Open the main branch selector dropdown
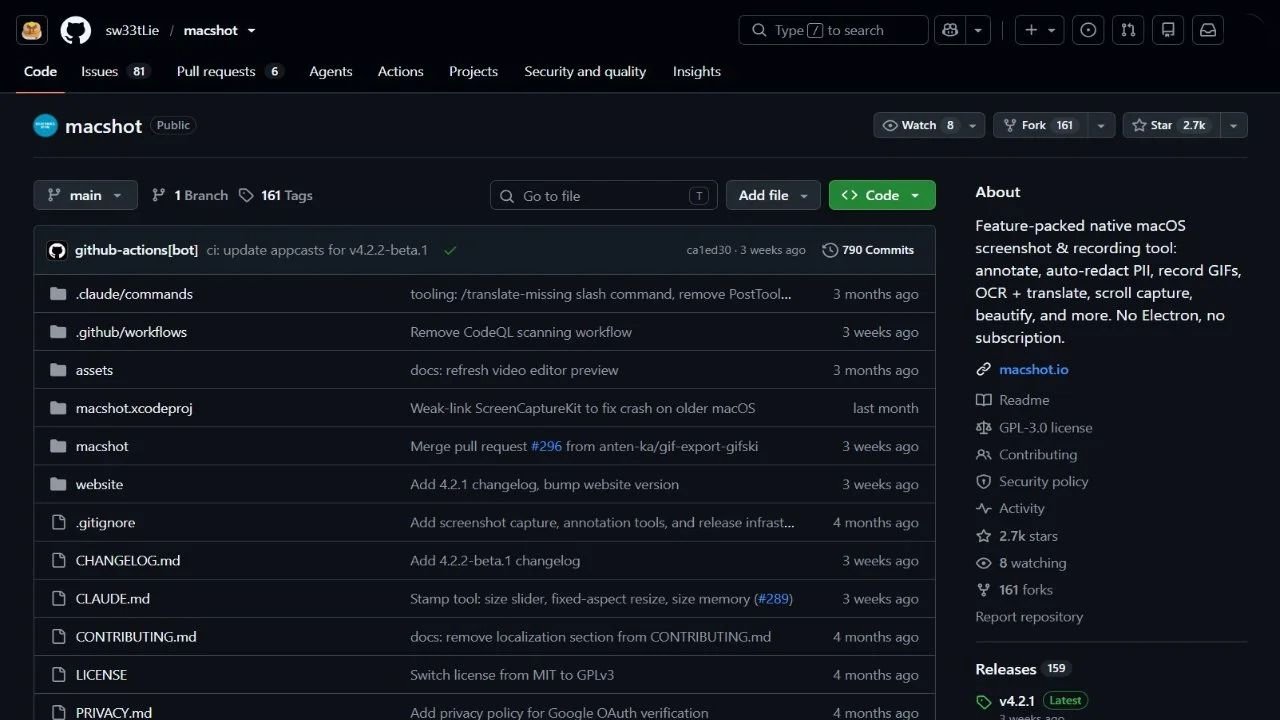The image size is (1280, 720). (x=85, y=195)
